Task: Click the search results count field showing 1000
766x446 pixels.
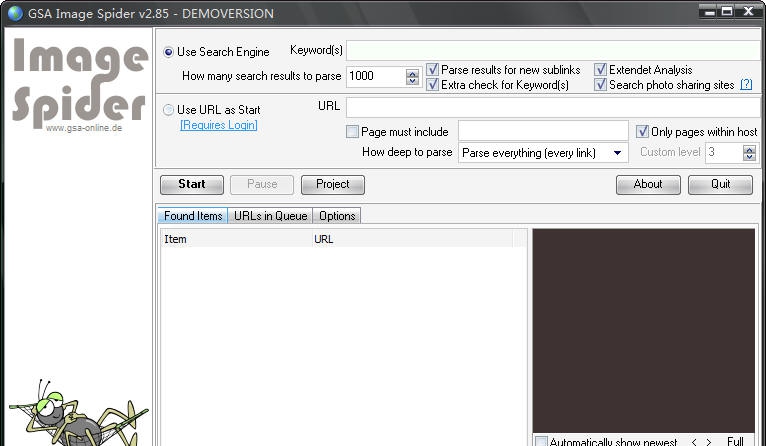Action: (x=376, y=76)
